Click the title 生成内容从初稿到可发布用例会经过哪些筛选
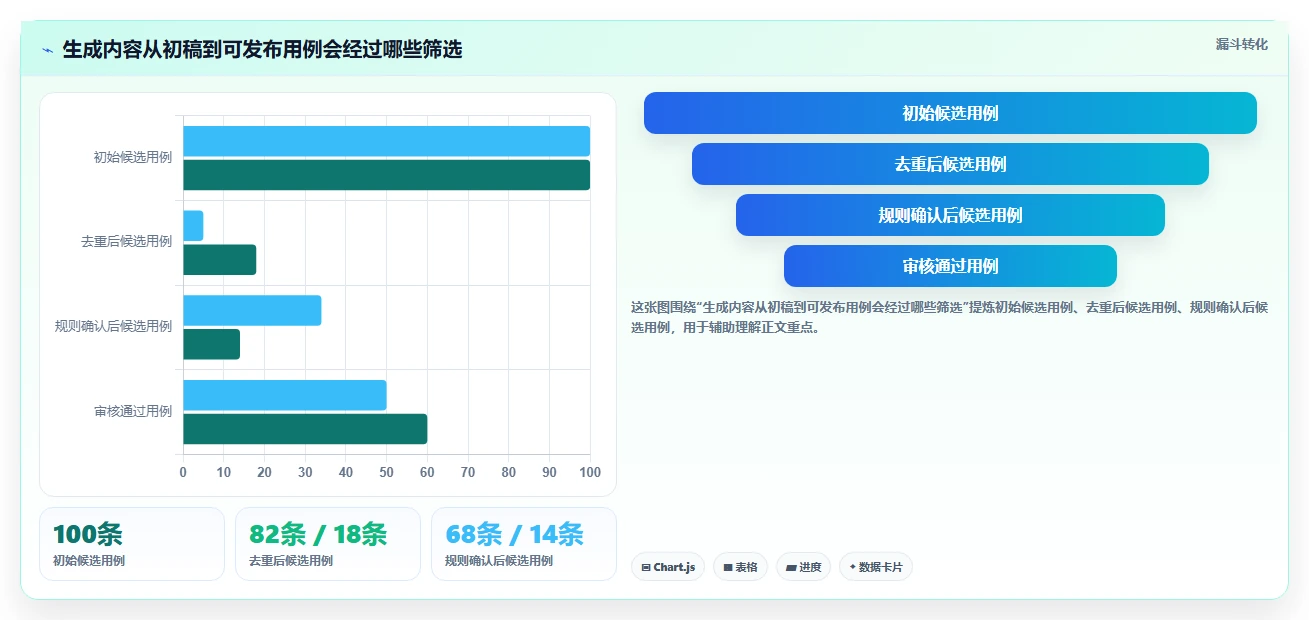This screenshot has height=620, width=1309. coord(263,49)
